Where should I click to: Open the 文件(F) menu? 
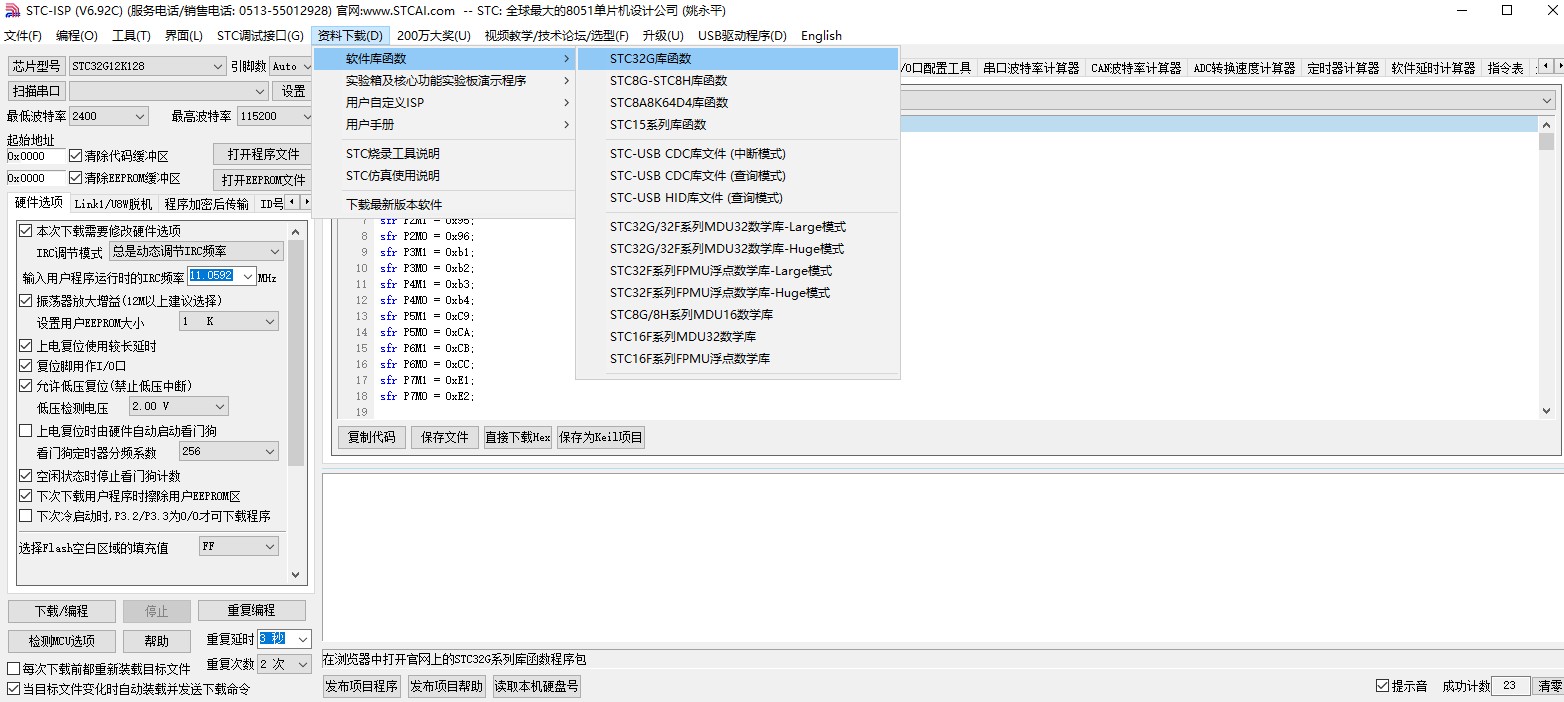(23, 36)
